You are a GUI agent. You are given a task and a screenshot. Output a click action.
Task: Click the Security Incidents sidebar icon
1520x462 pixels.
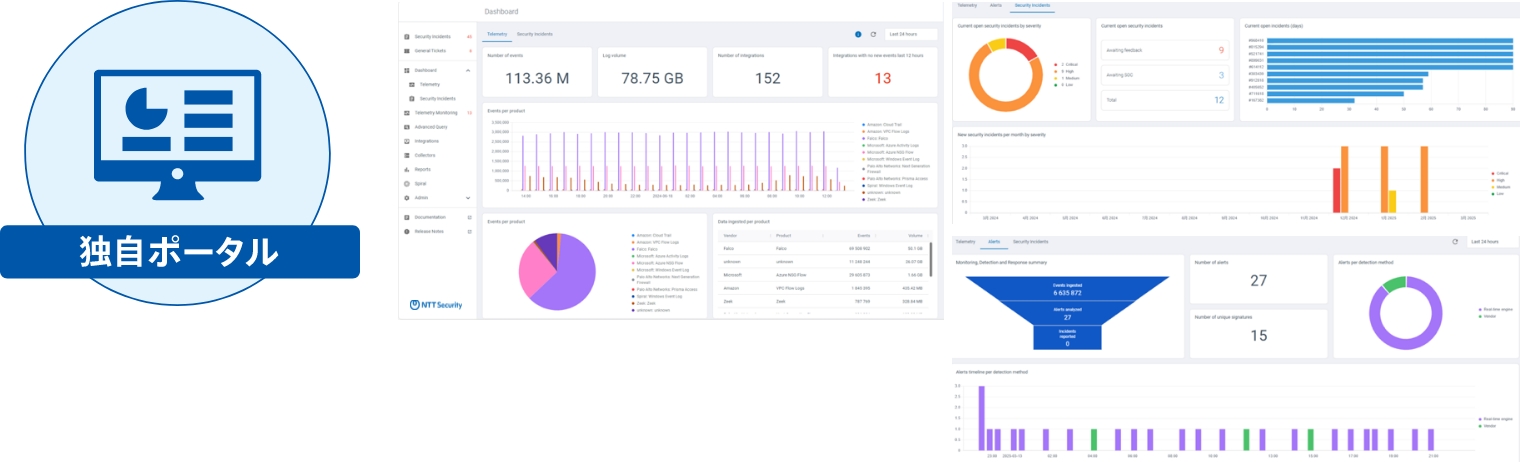pyautogui.click(x=407, y=36)
